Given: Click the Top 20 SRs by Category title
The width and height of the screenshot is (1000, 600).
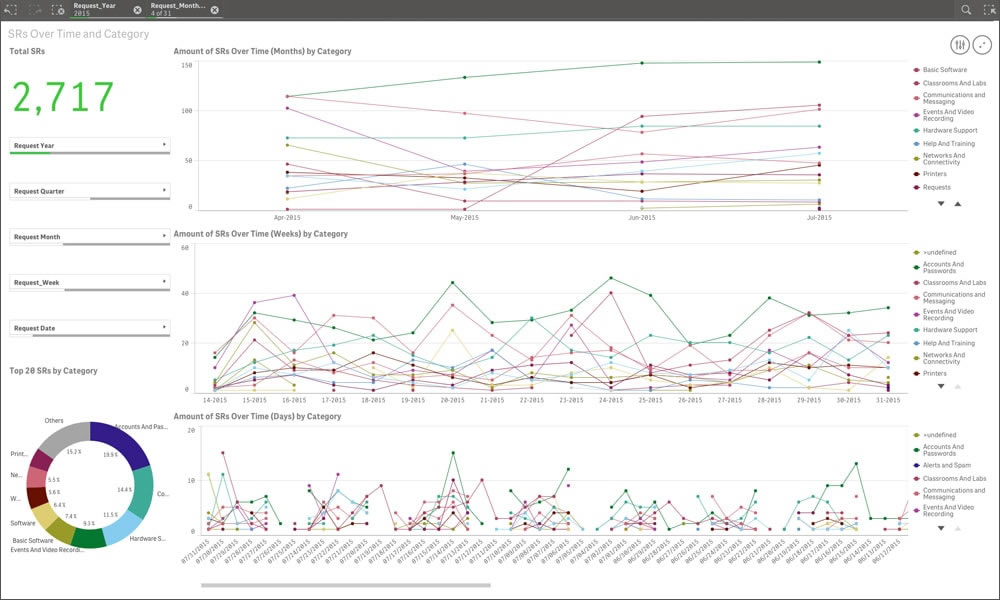Looking at the screenshot, I should (x=53, y=370).
